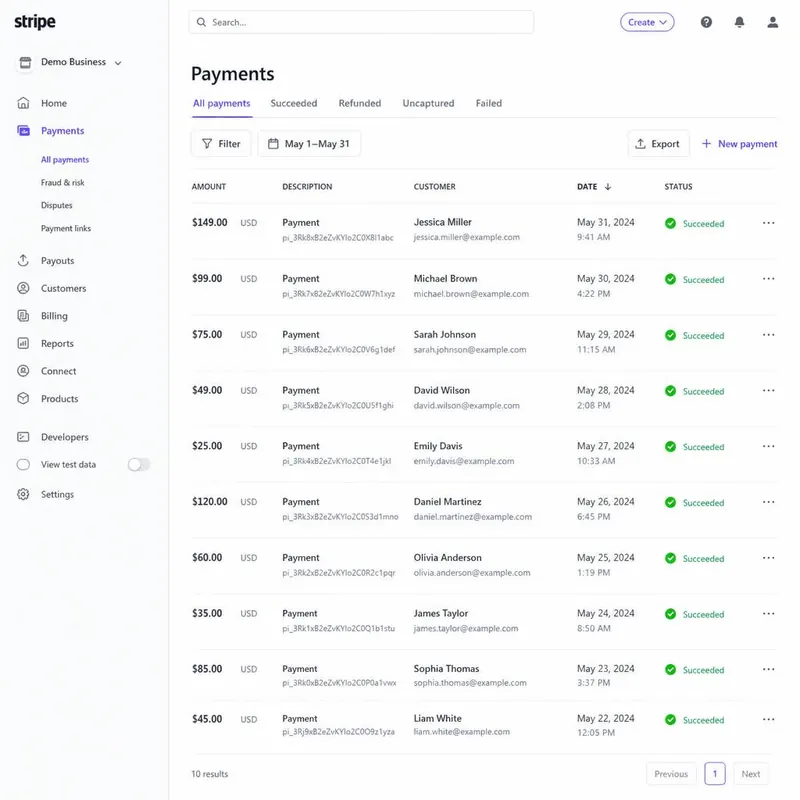800x800 pixels.
Task: Expand the Demo Business account switcher
Action: click(x=70, y=62)
